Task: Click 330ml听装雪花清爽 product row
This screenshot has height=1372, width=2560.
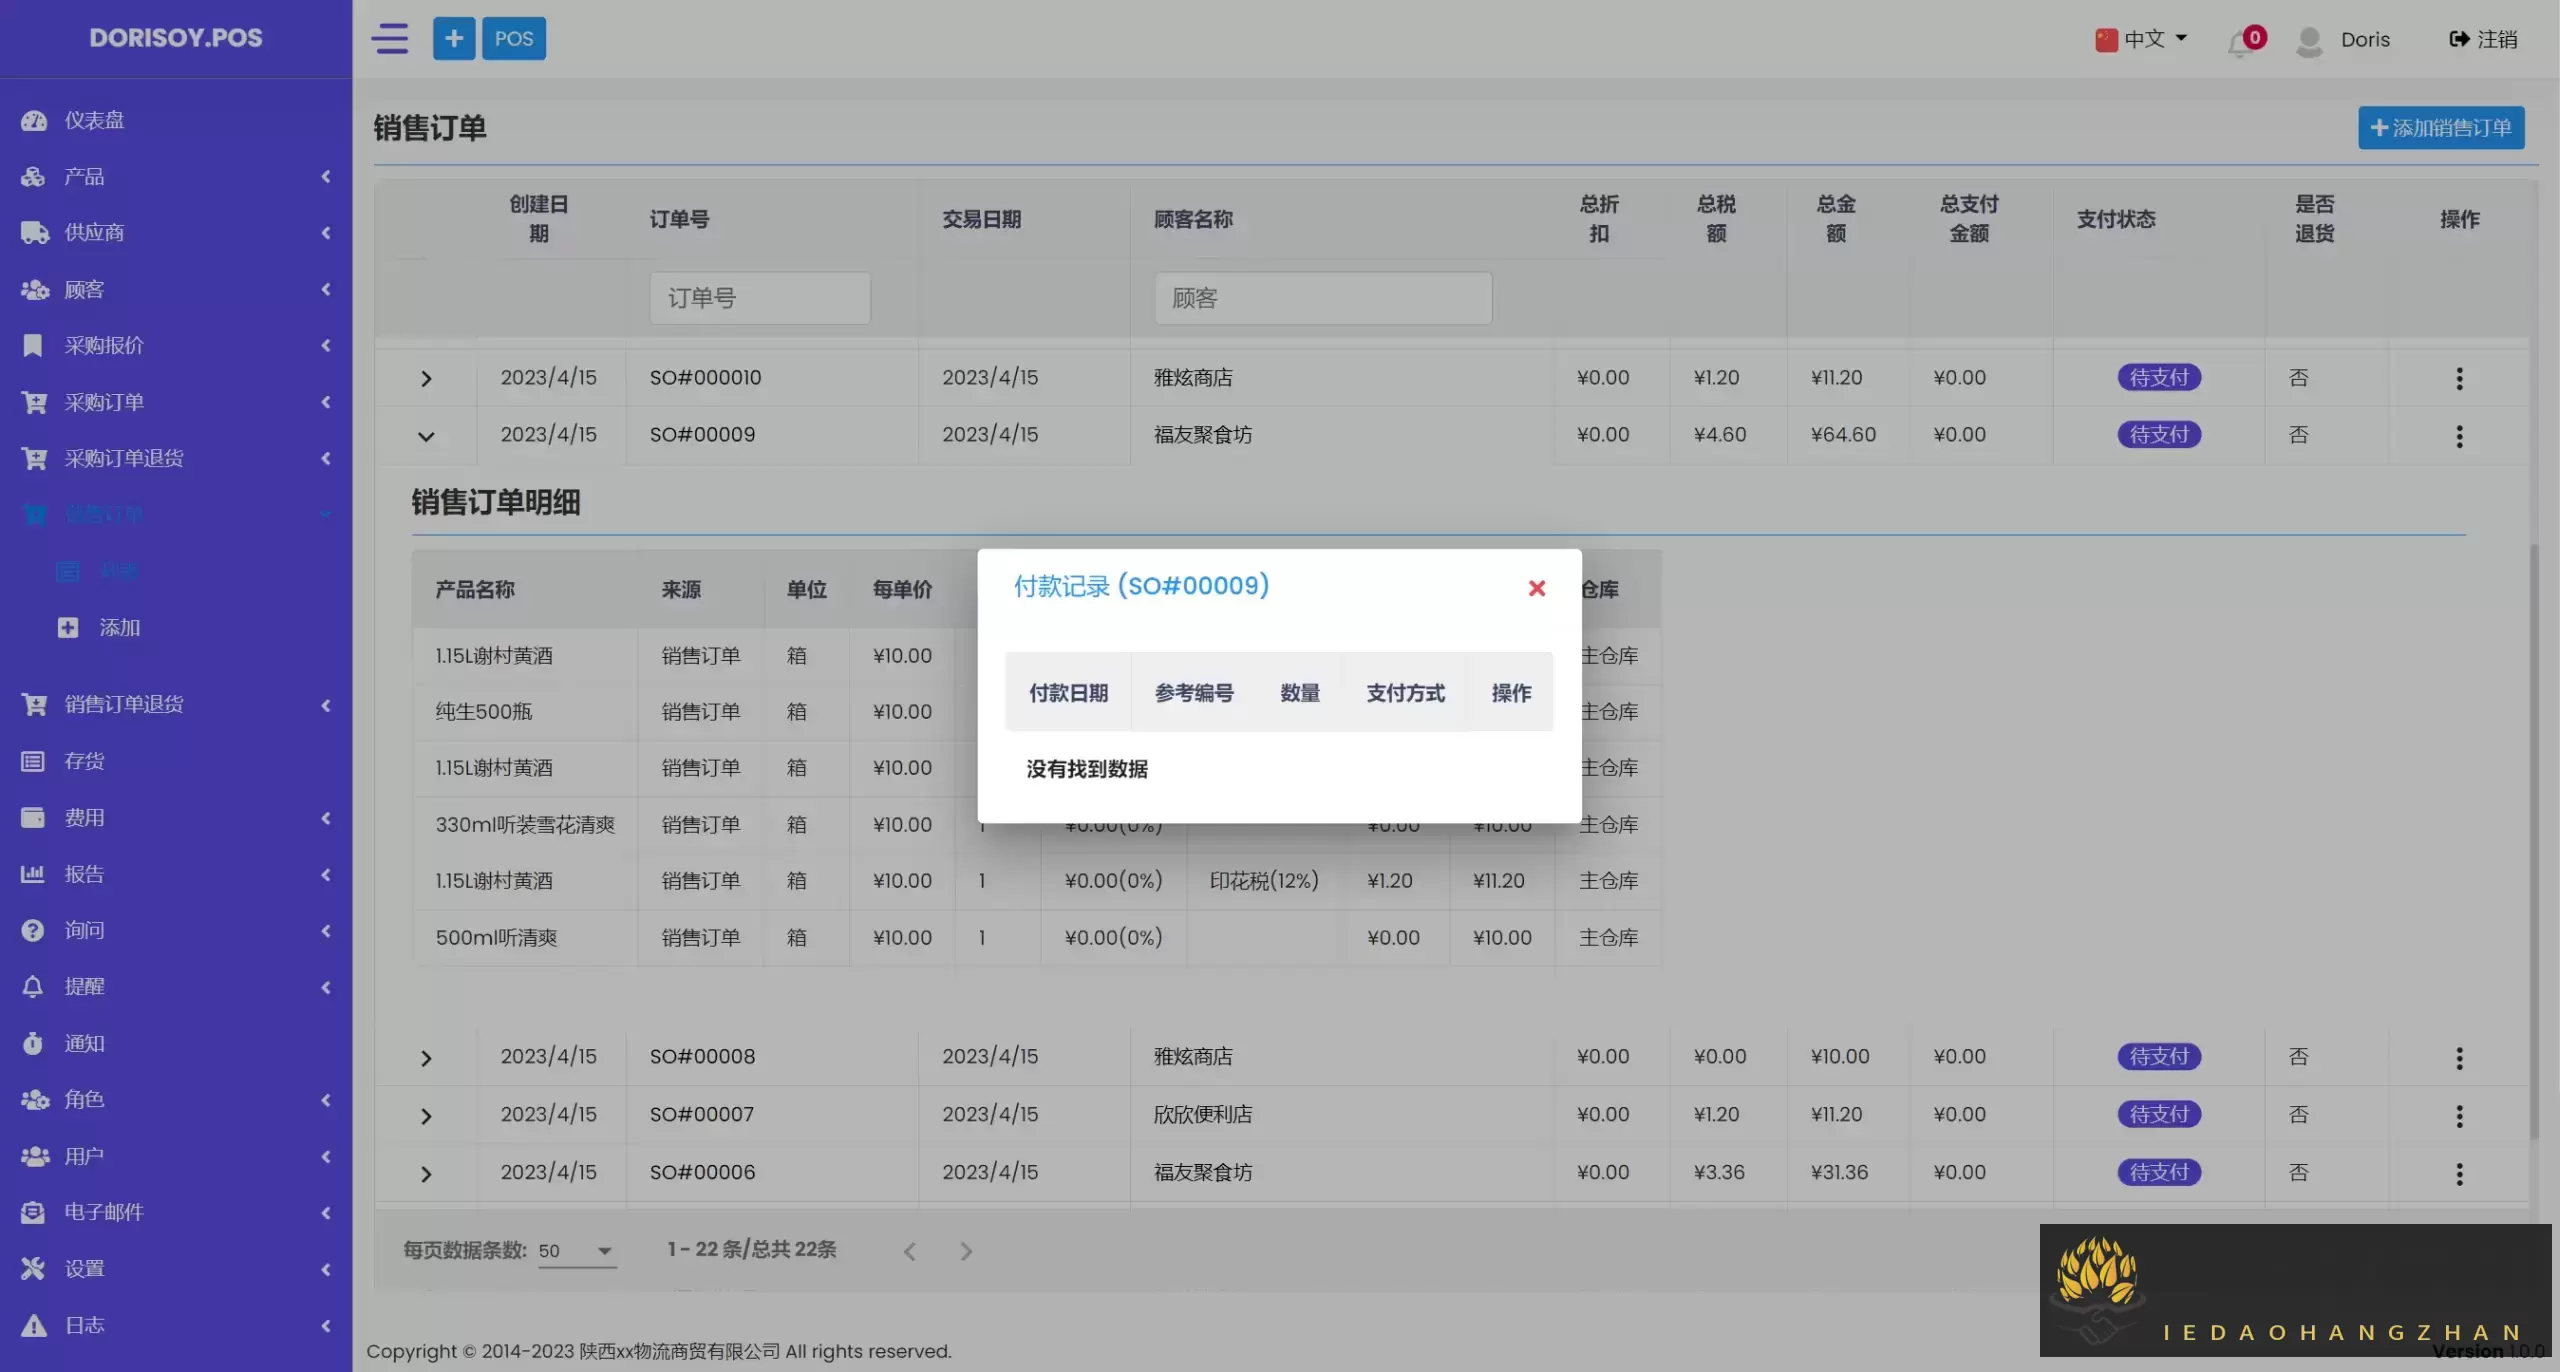Action: [1037, 824]
